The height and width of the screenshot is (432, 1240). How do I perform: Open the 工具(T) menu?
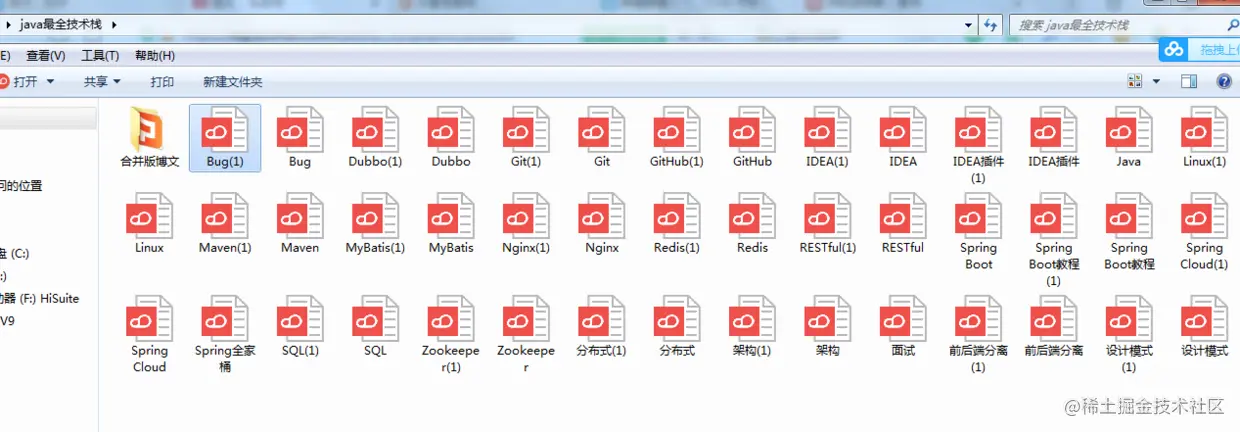coord(100,56)
